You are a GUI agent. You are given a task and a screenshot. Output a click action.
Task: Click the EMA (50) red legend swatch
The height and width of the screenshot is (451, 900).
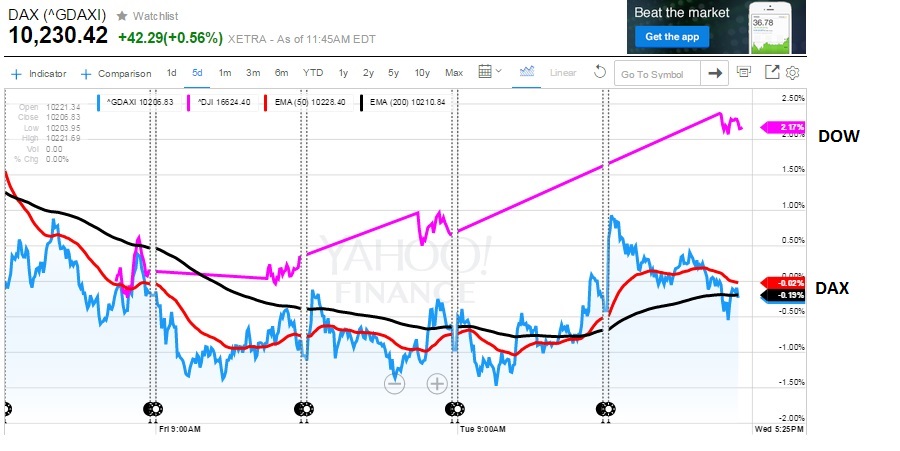[263, 101]
